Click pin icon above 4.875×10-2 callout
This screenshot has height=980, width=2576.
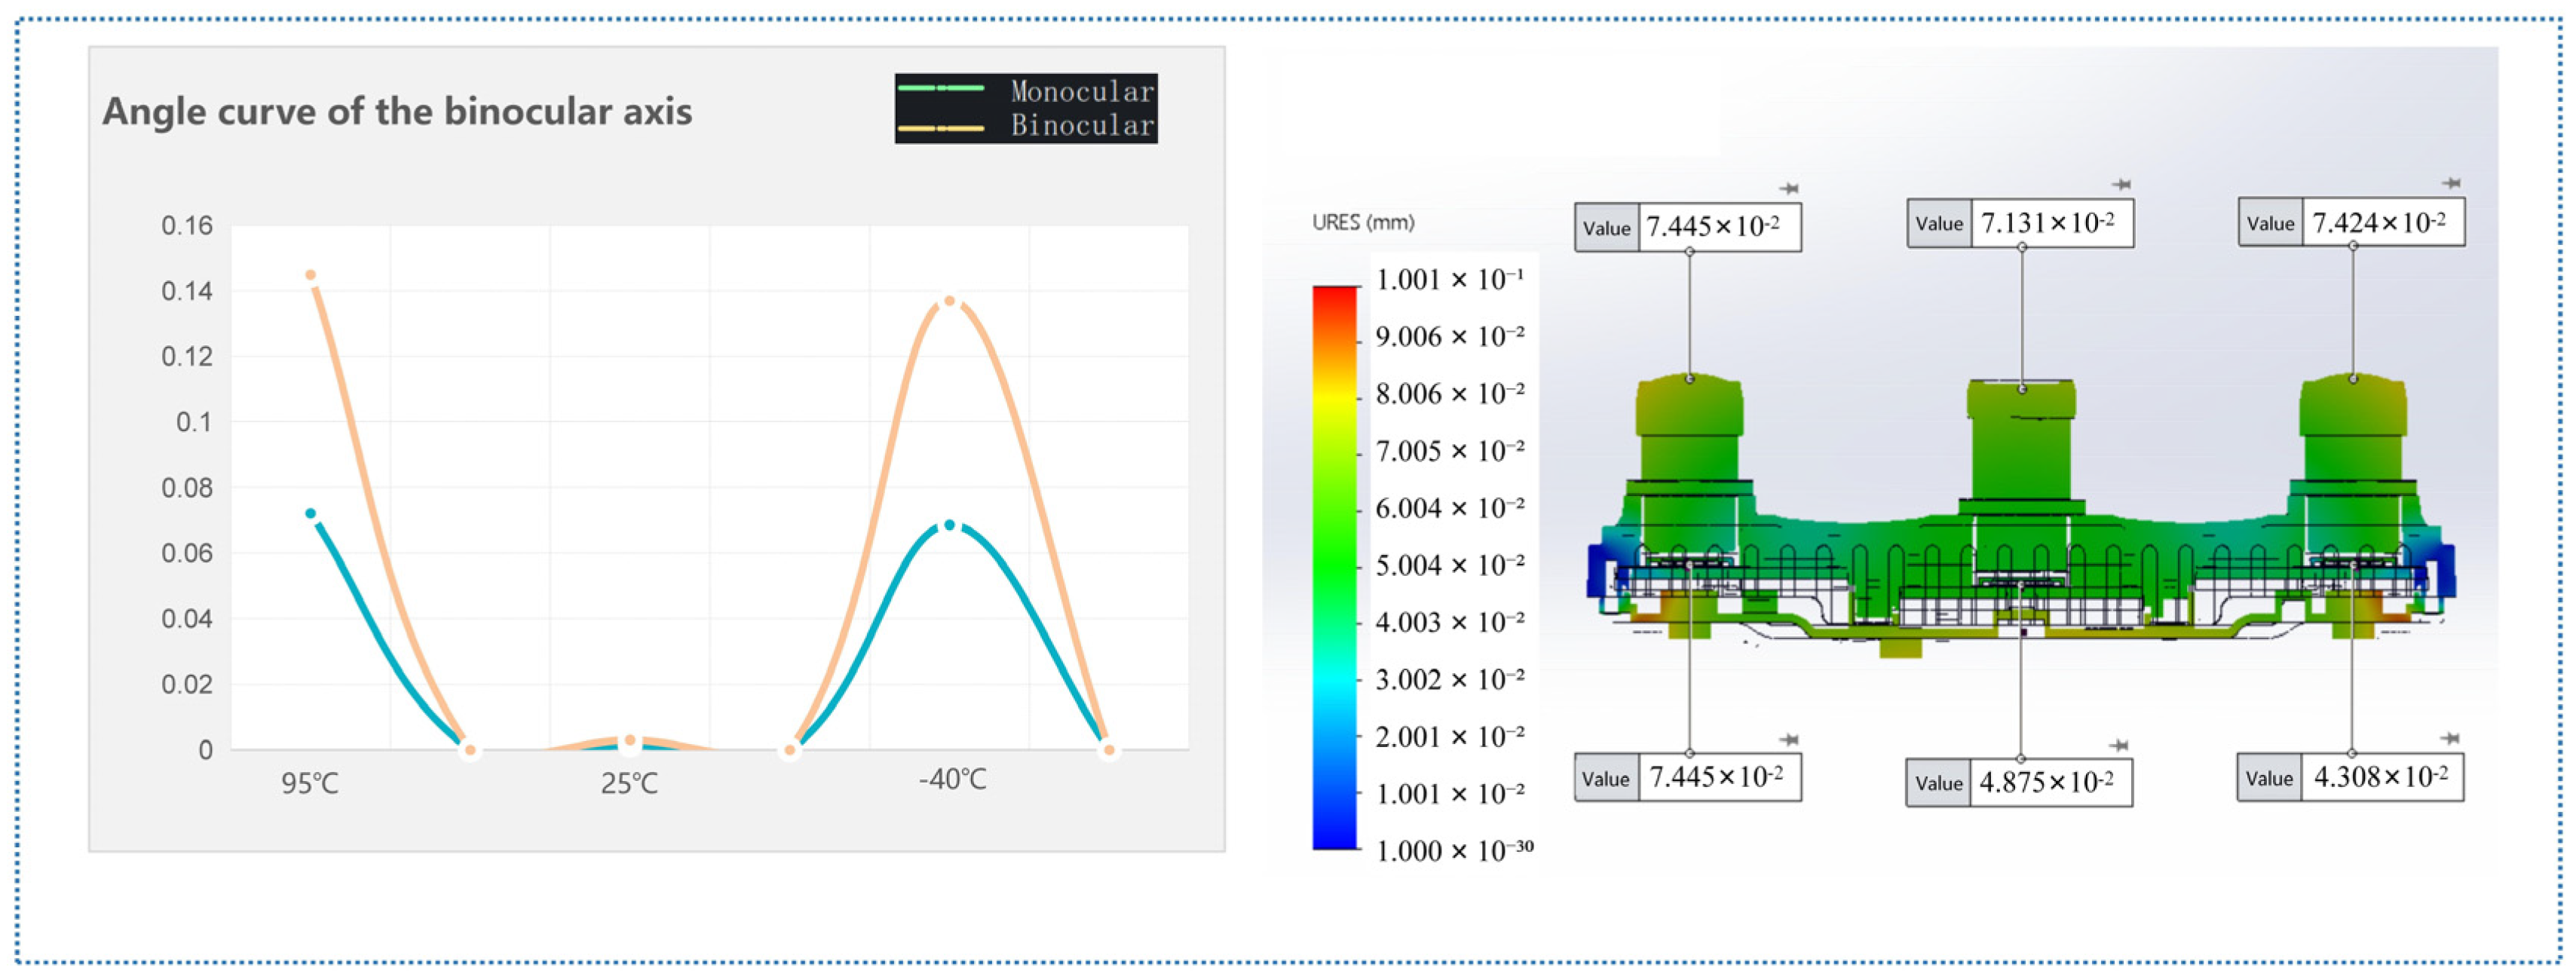[2119, 745]
